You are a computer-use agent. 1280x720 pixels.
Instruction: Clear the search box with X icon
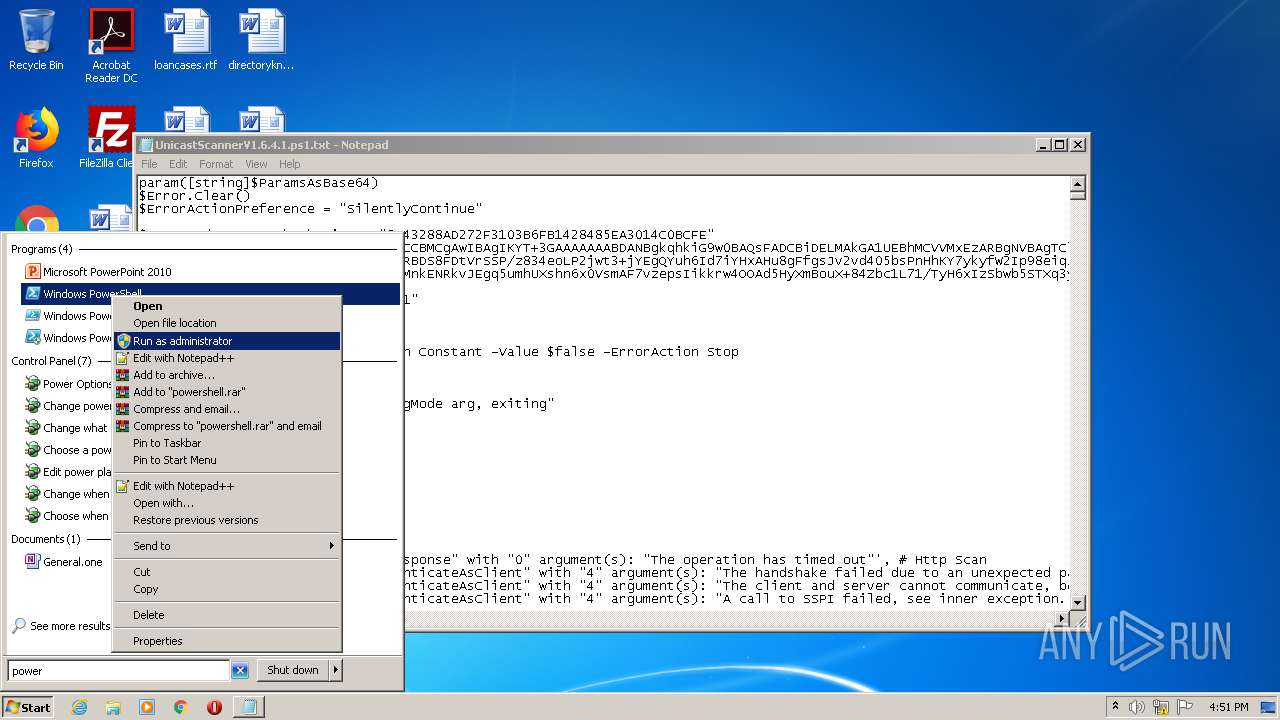[x=240, y=671]
